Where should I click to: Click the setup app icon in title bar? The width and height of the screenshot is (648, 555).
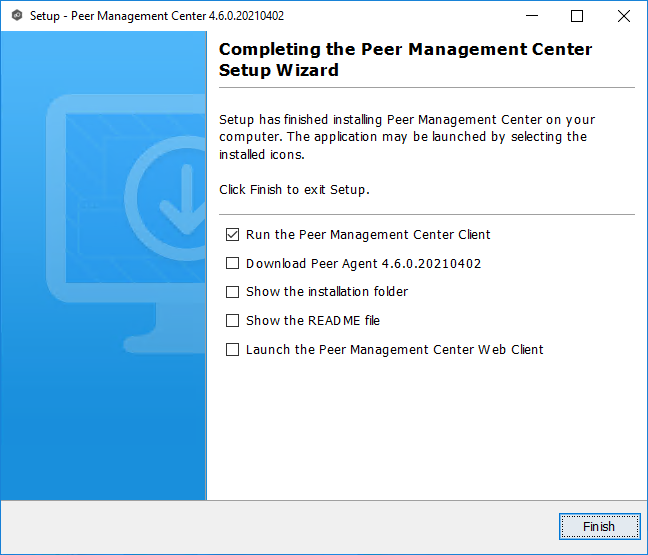pos(16,16)
